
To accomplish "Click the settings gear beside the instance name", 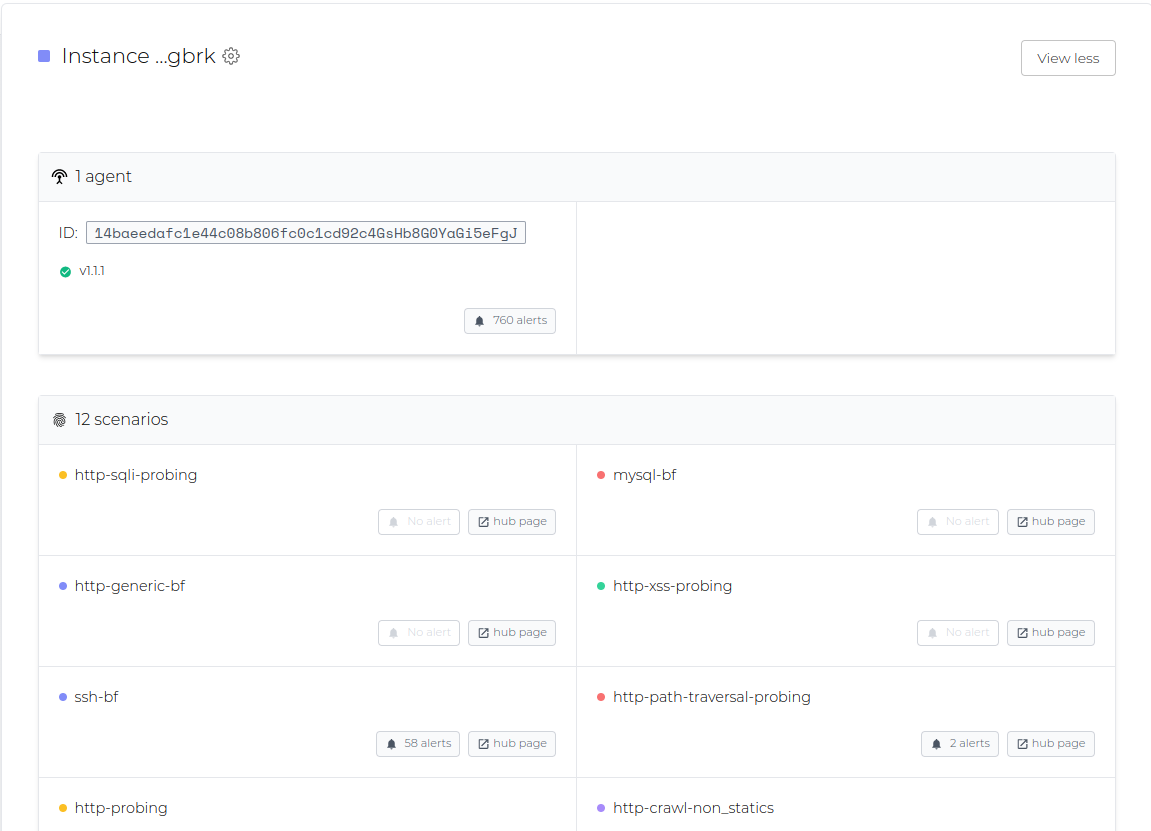I will [231, 56].
